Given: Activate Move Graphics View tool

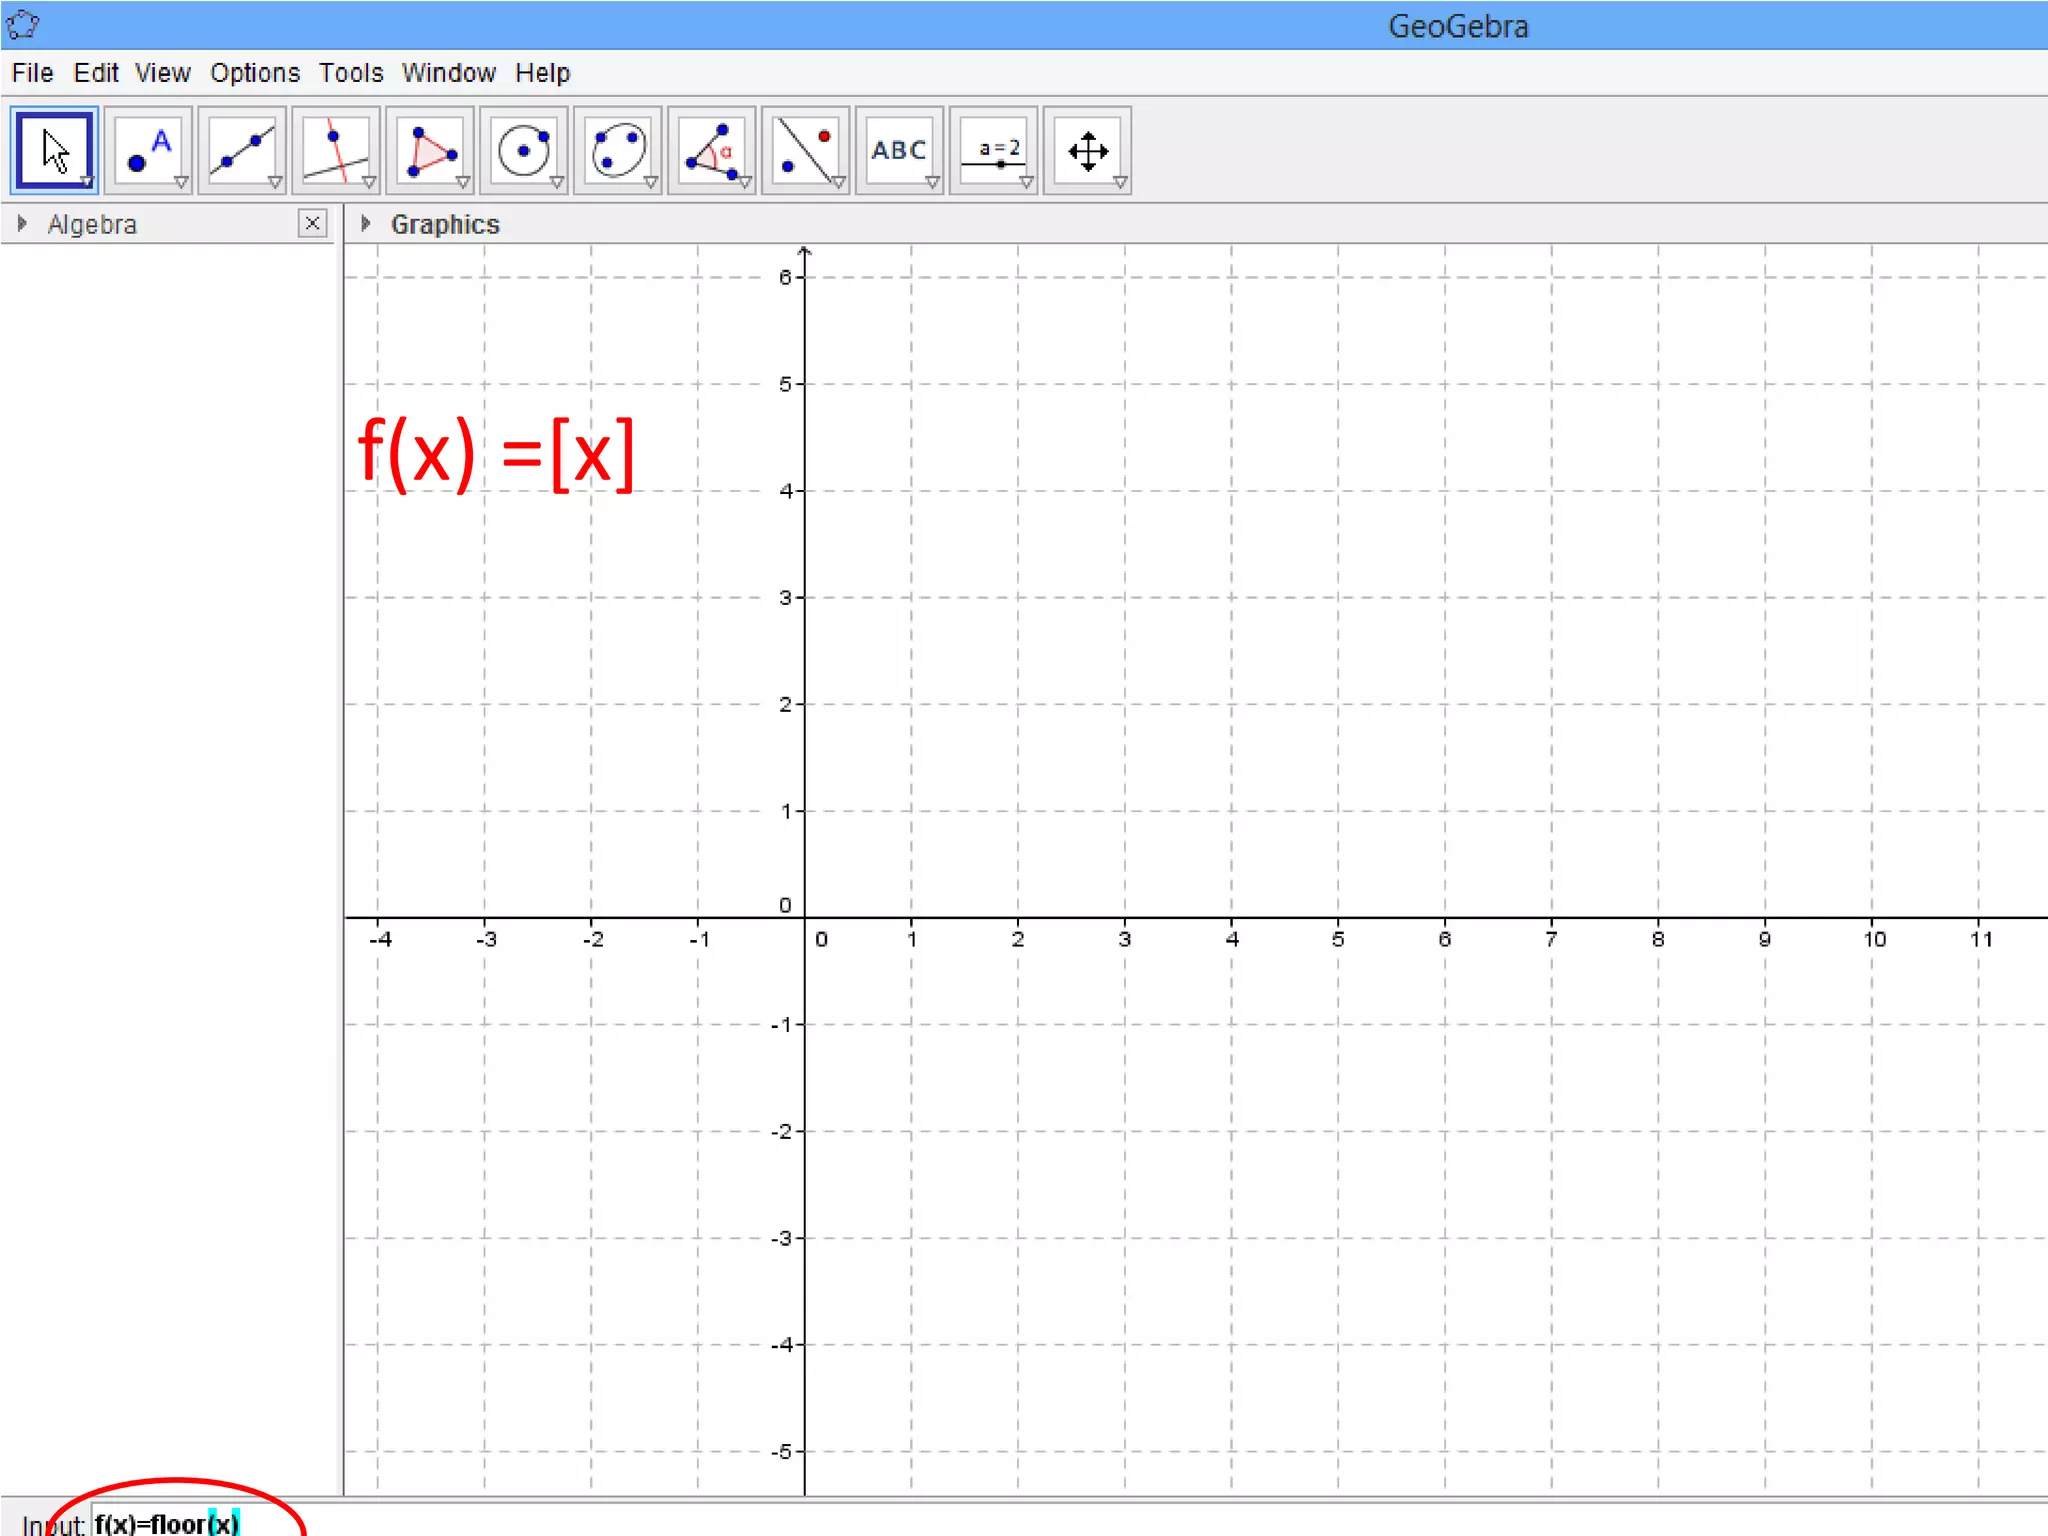Looking at the screenshot, I should point(1087,151).
